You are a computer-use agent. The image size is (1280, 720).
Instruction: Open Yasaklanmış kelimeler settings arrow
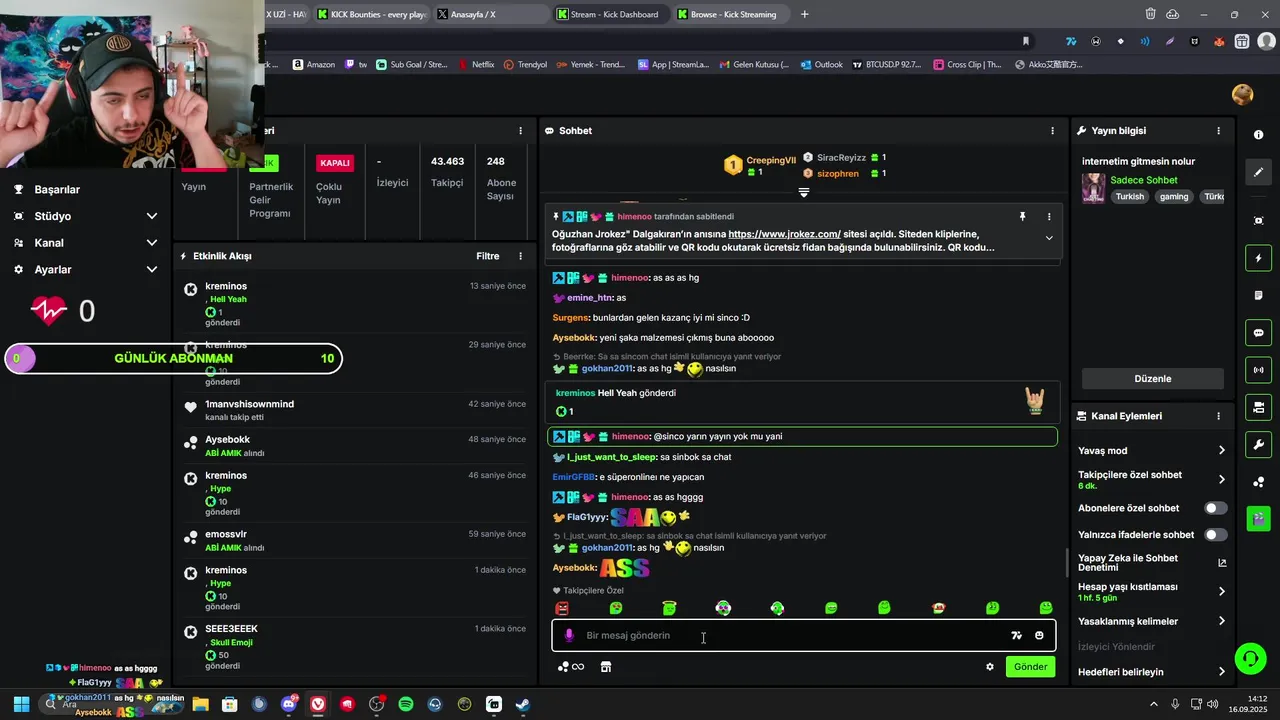click(x=1221, y=621)
